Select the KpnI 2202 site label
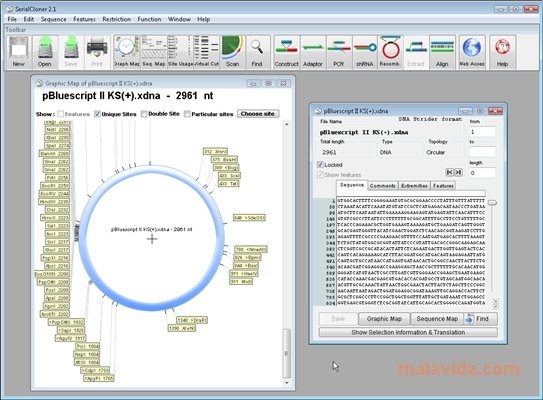 (x=56, y=306)
